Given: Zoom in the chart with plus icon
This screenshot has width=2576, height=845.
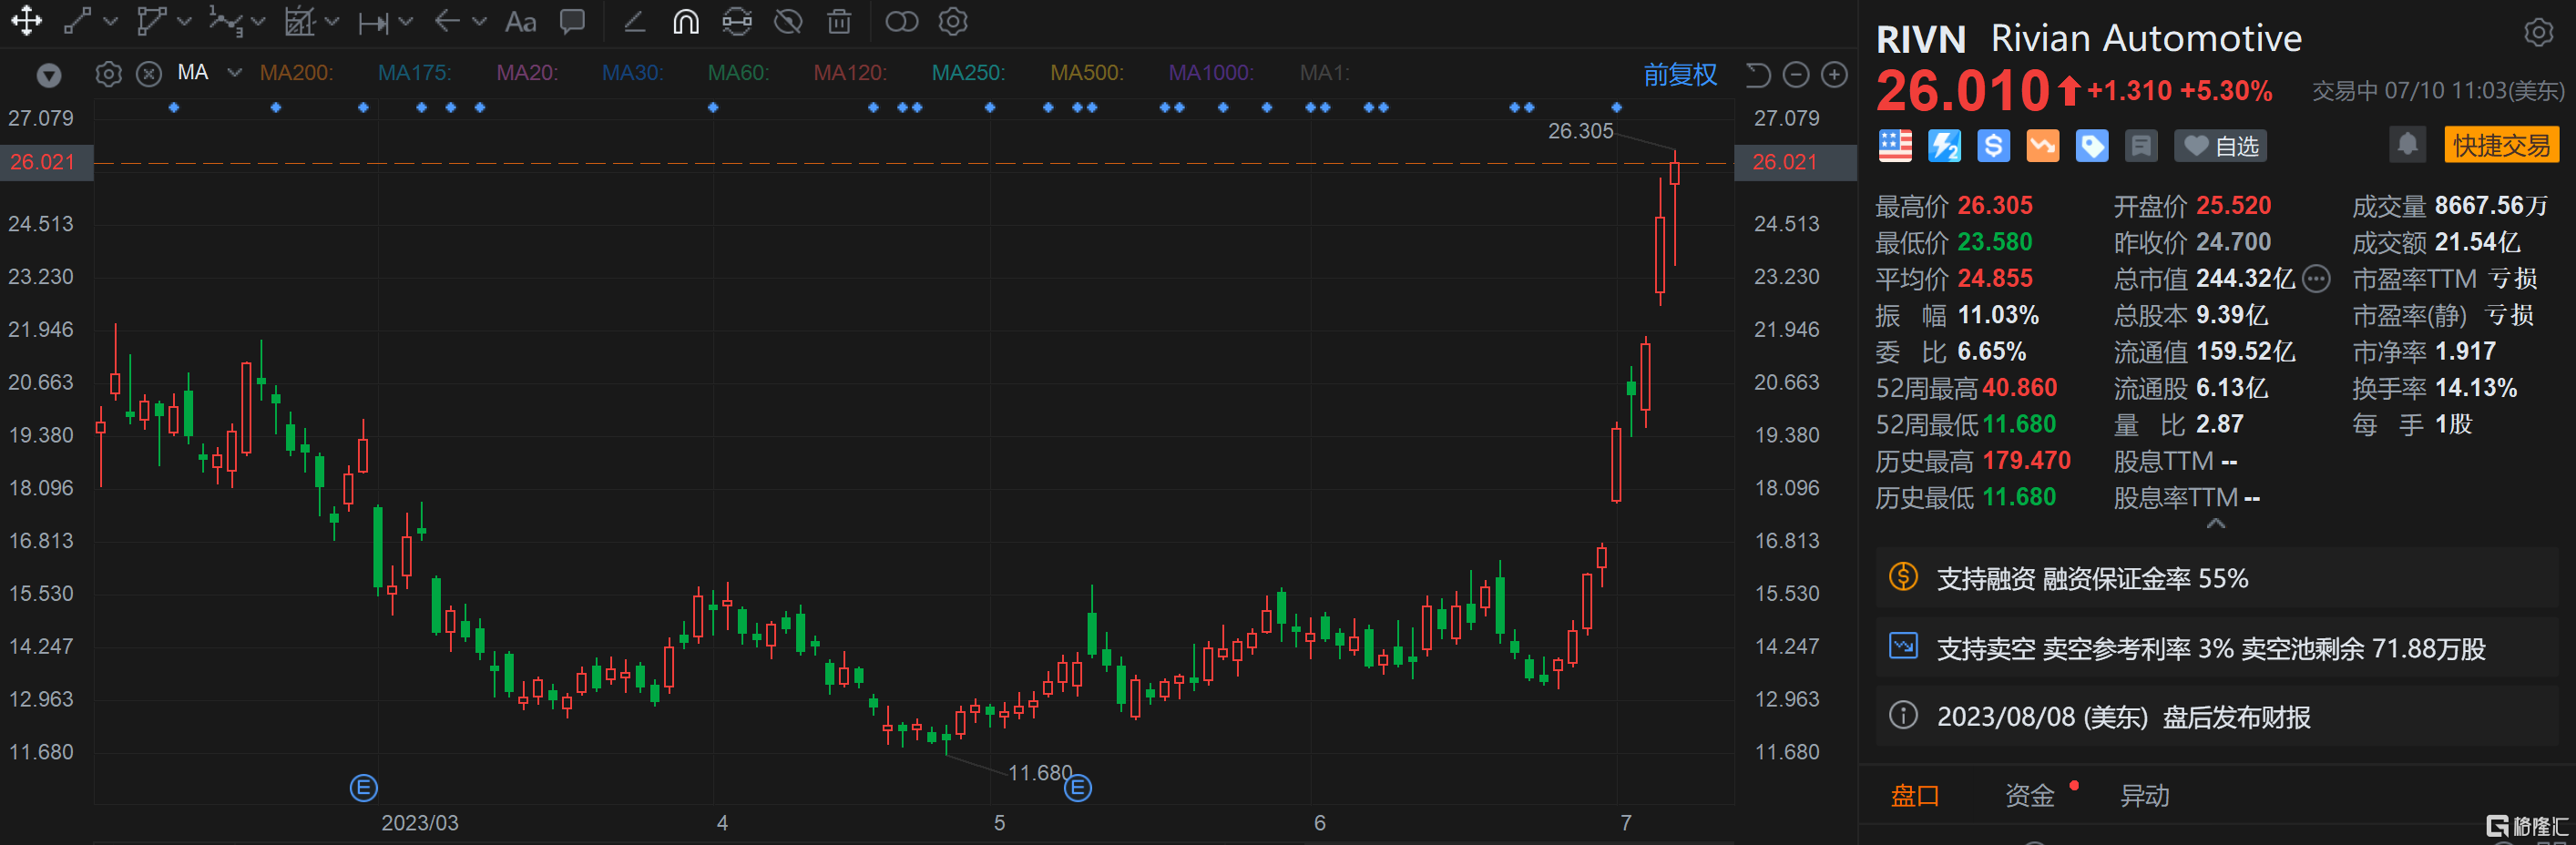Looking at the screenshot, I should (1834, 75).
